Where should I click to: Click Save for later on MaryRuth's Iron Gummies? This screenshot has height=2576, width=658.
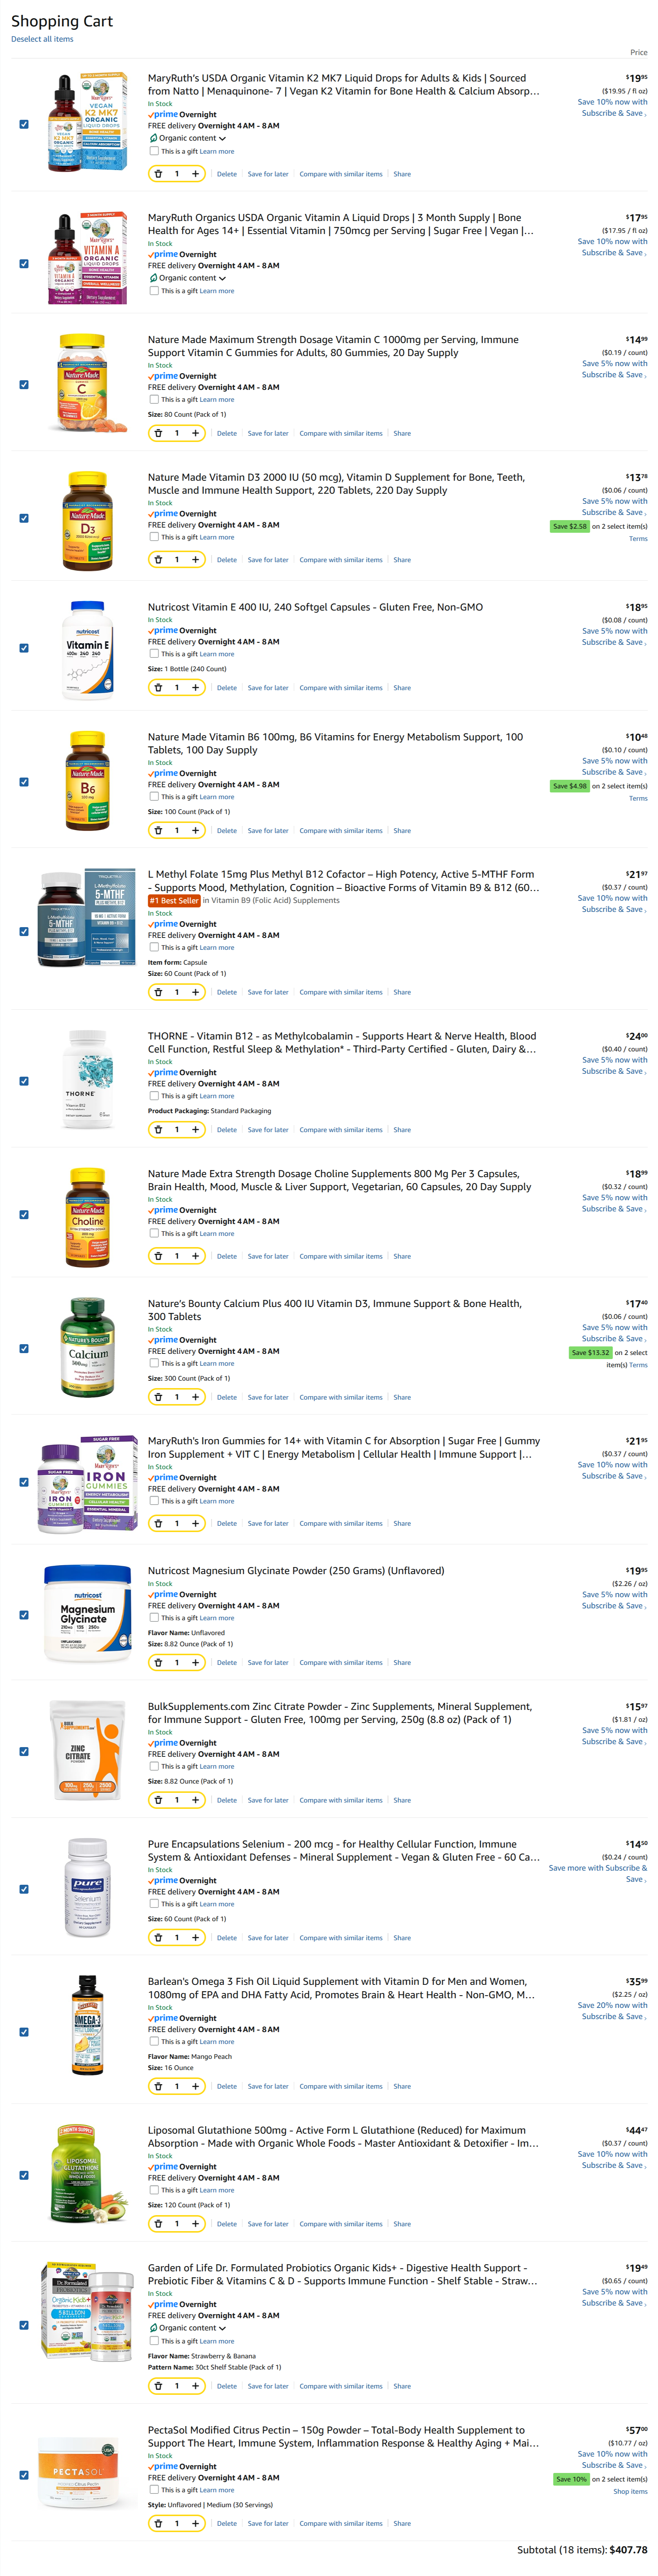[x=268, y=1523]
